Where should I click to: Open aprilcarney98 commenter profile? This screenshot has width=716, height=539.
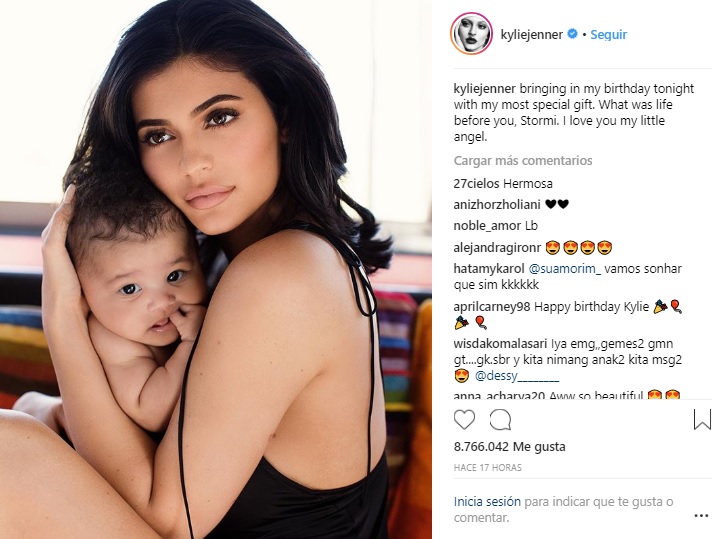[x=492, y=306]
